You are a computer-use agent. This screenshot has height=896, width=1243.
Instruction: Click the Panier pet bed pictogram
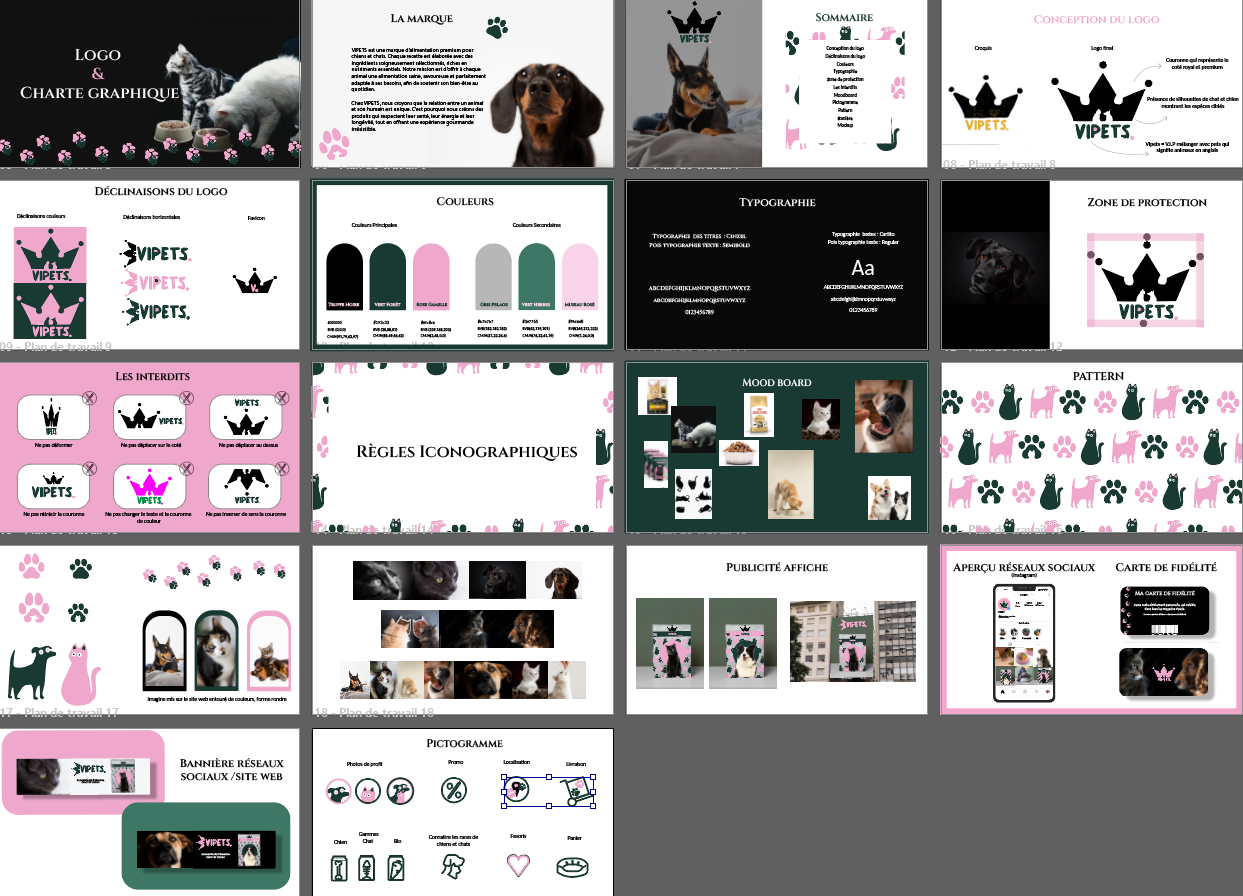[x=573, y=867]
